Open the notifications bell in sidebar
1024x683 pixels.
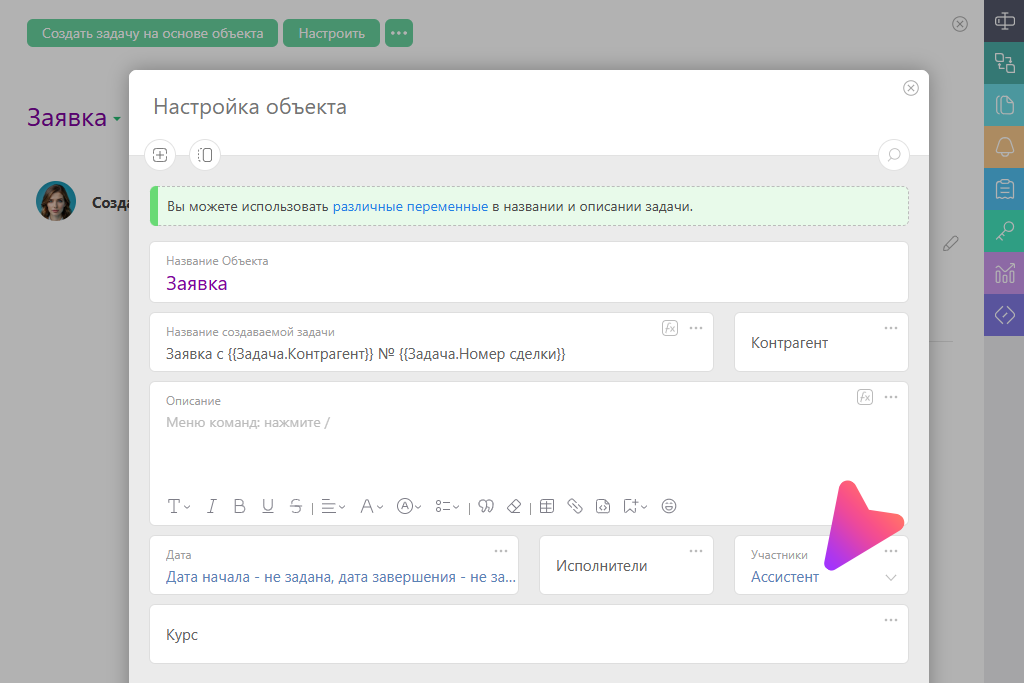click(1004, 149)
